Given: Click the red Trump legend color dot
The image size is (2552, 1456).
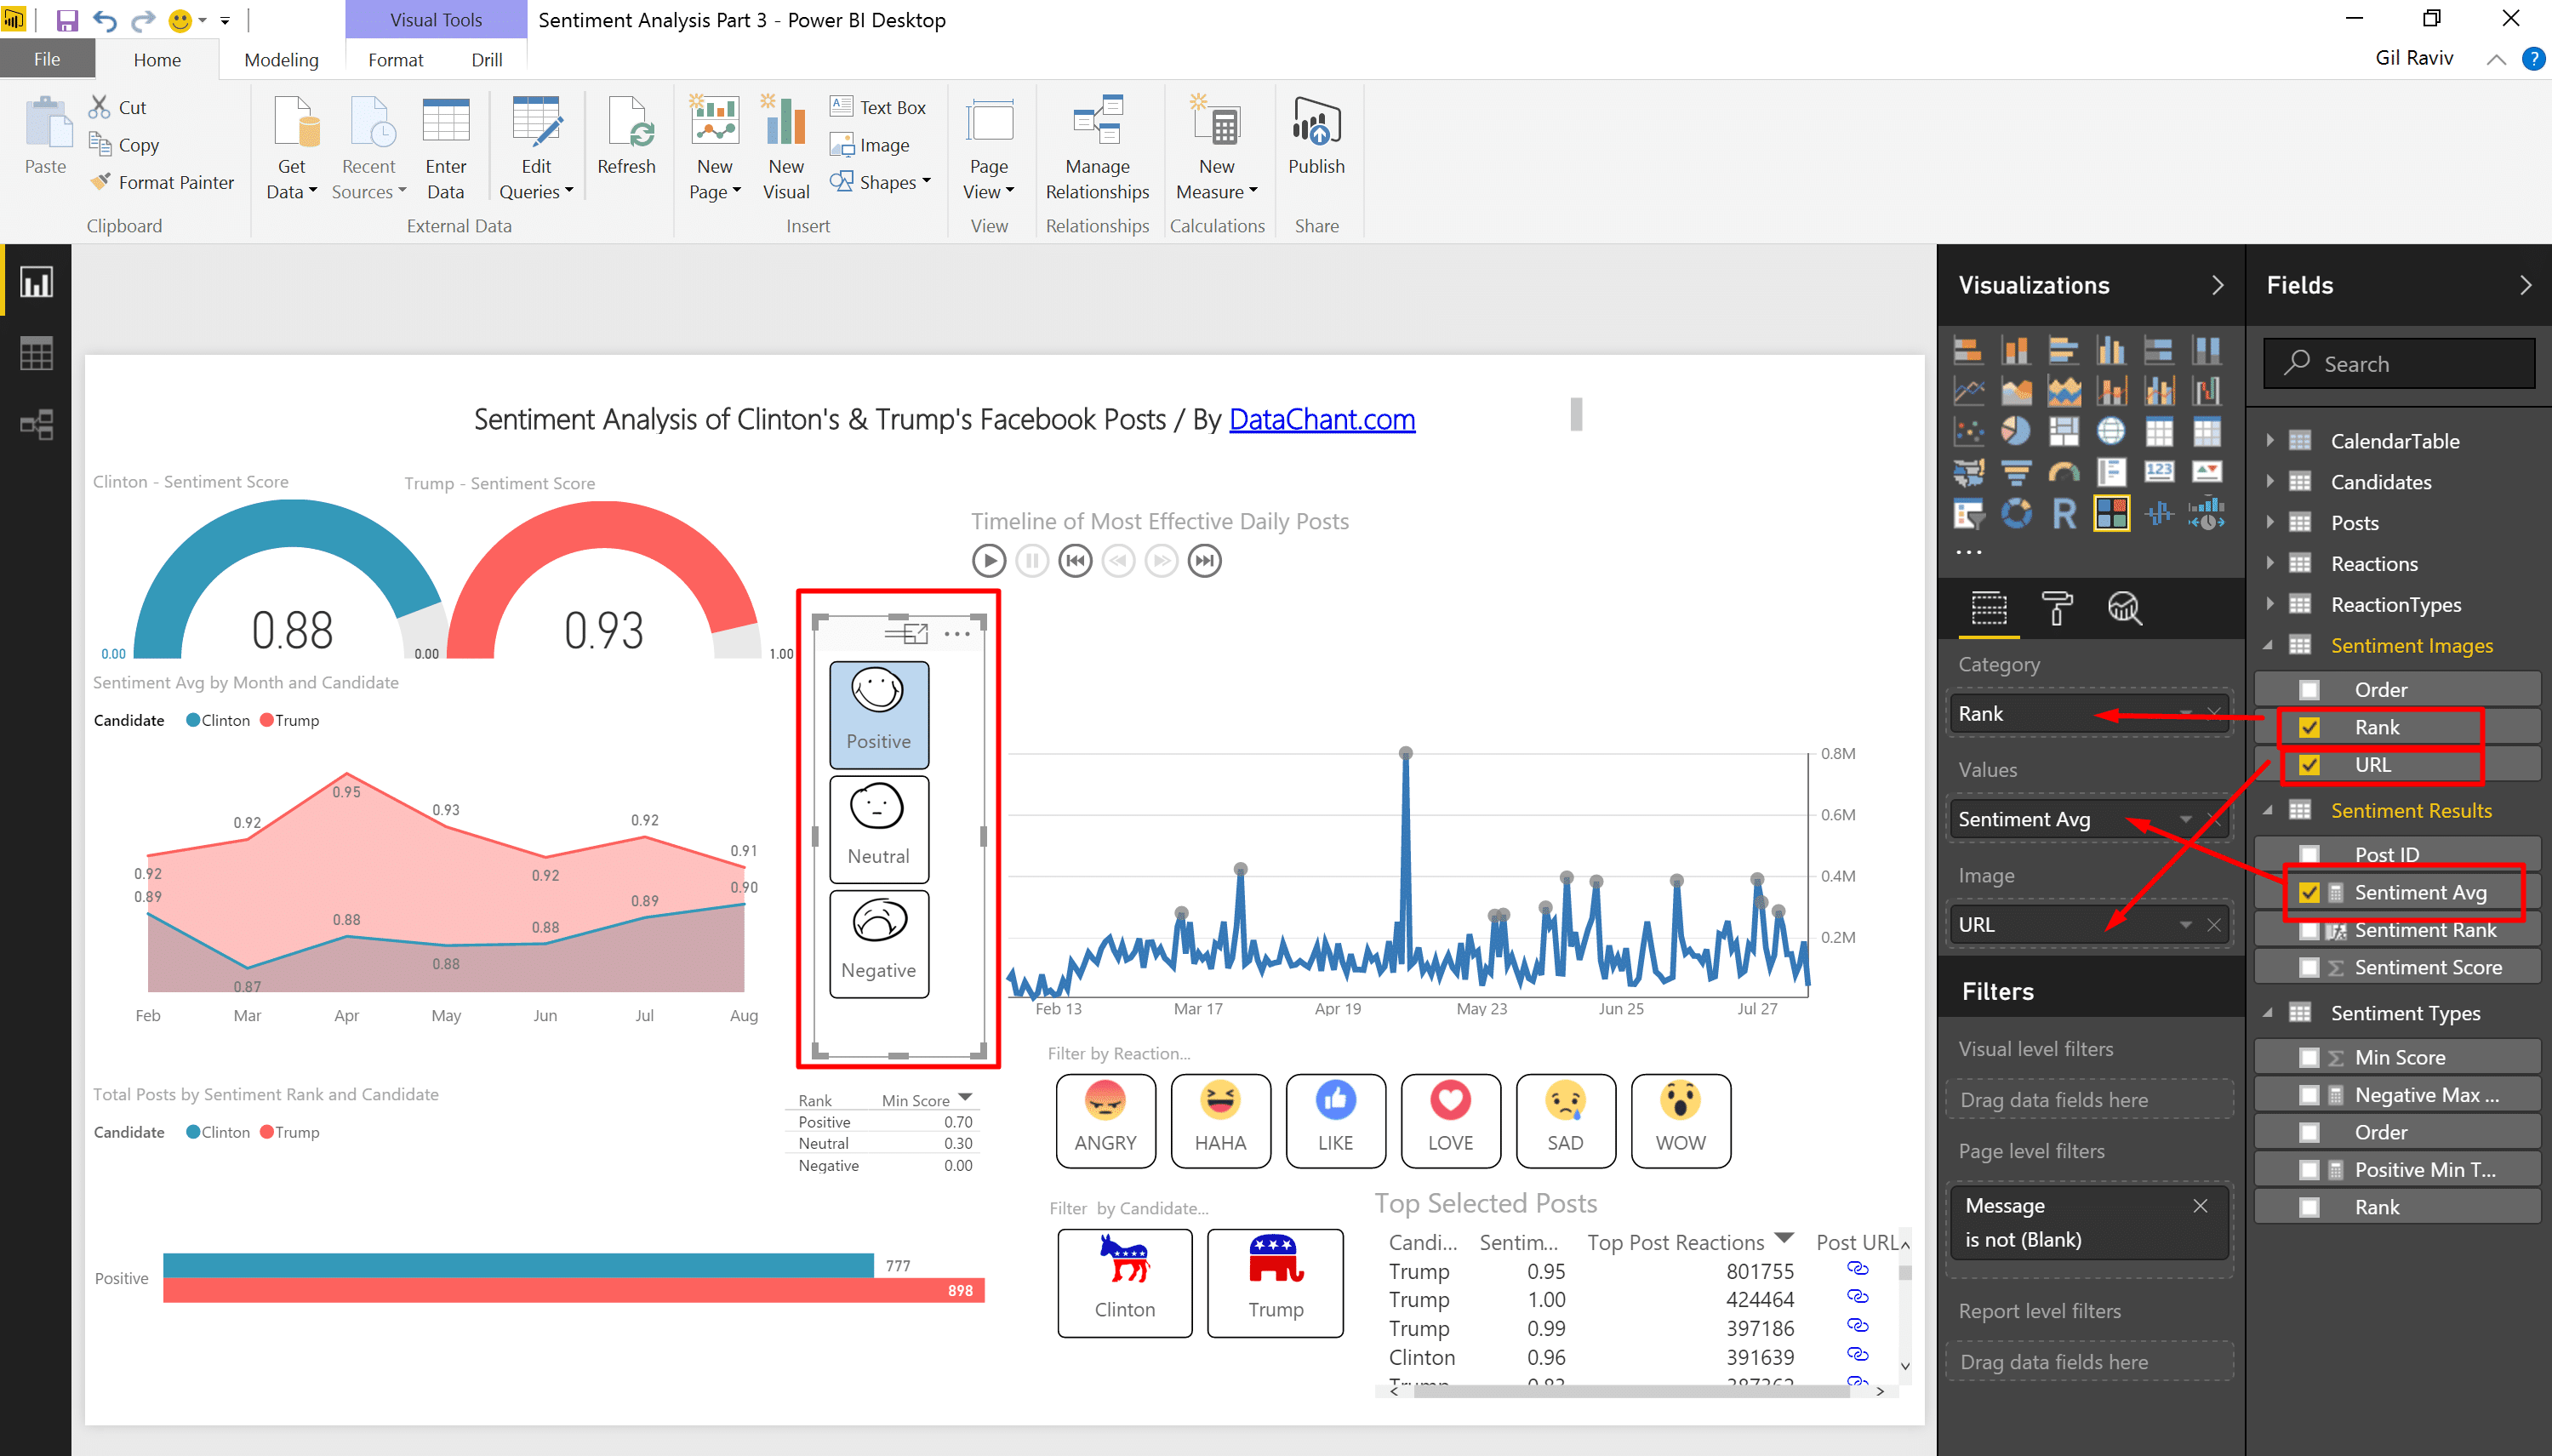Looking at the screenshot, I should 266,720.
